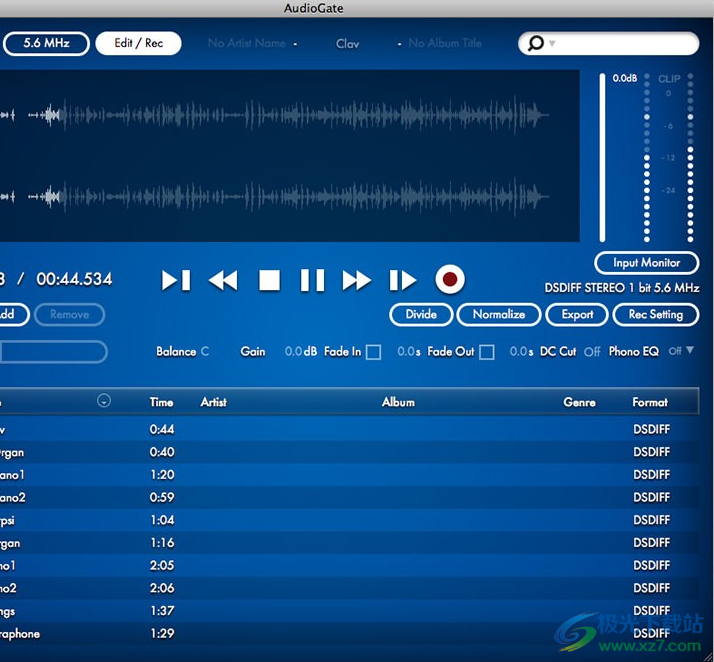Select the track with time 1:20
This screenshot has width=714, height=662.
[349, 475]
